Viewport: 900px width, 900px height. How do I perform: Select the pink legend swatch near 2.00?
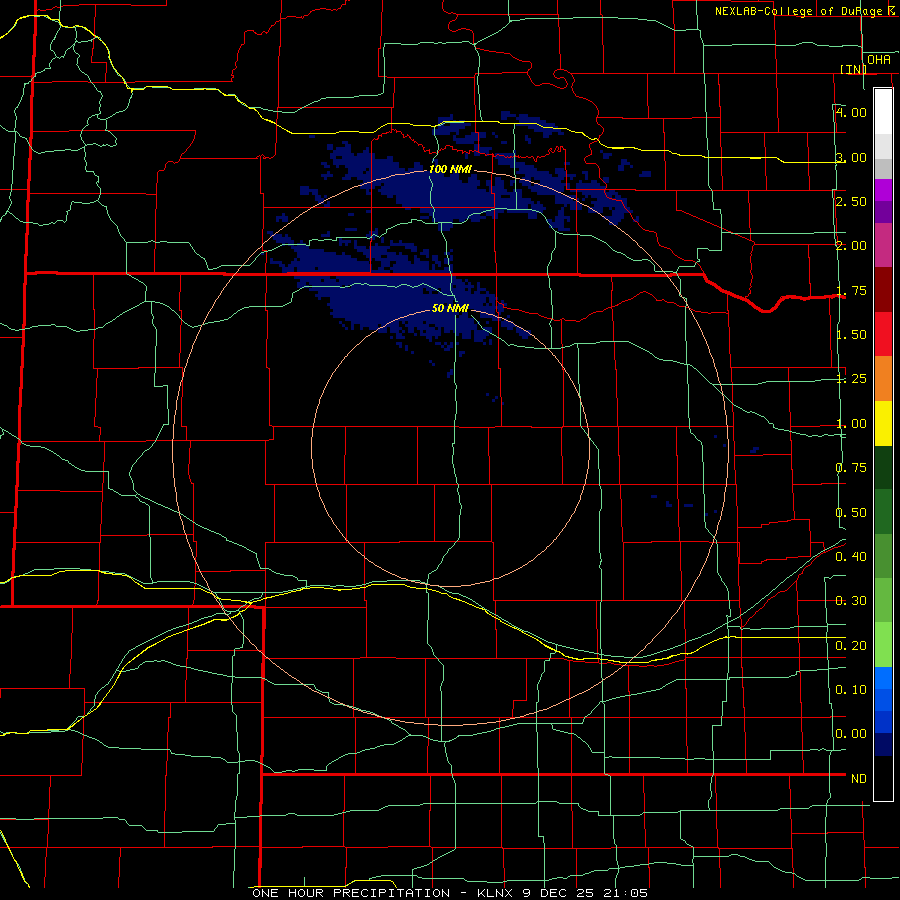click(883, 245)
